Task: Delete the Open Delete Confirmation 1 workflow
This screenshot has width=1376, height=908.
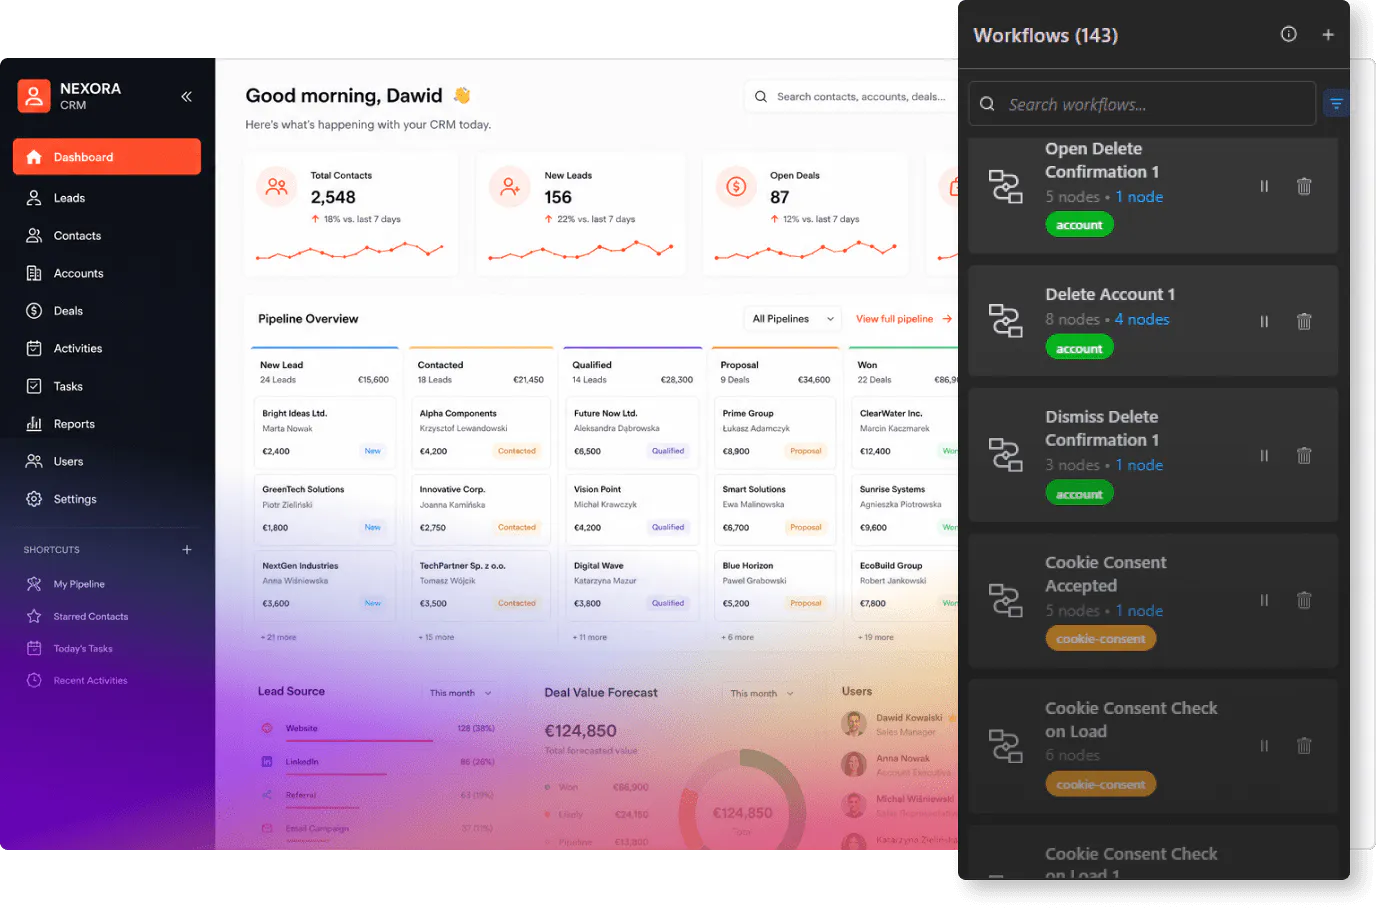Action: pos(1304,186)
